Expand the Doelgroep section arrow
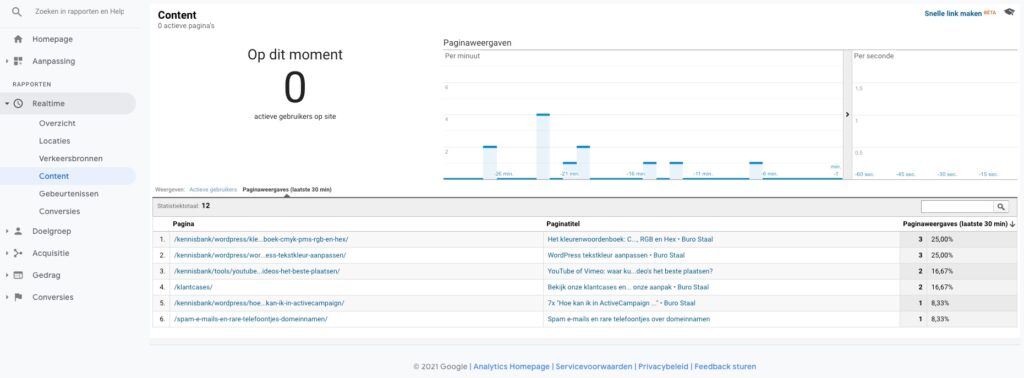Screen dimensions: 1024x378 coord(7,231)
